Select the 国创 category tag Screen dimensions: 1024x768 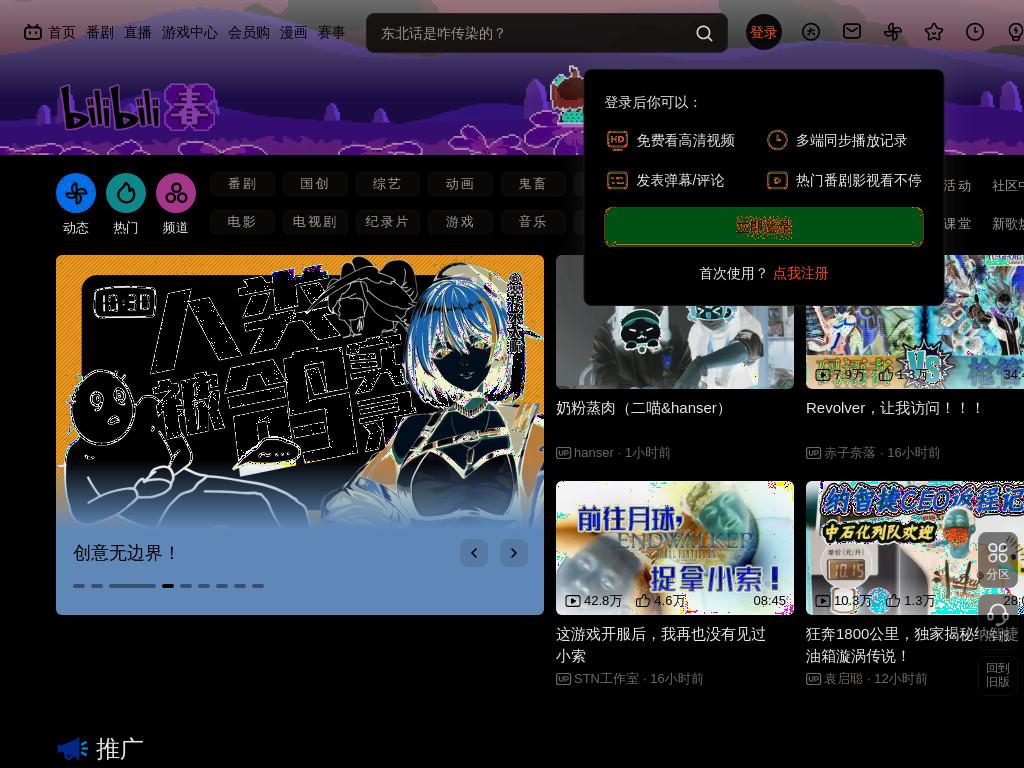pos(315,184)
